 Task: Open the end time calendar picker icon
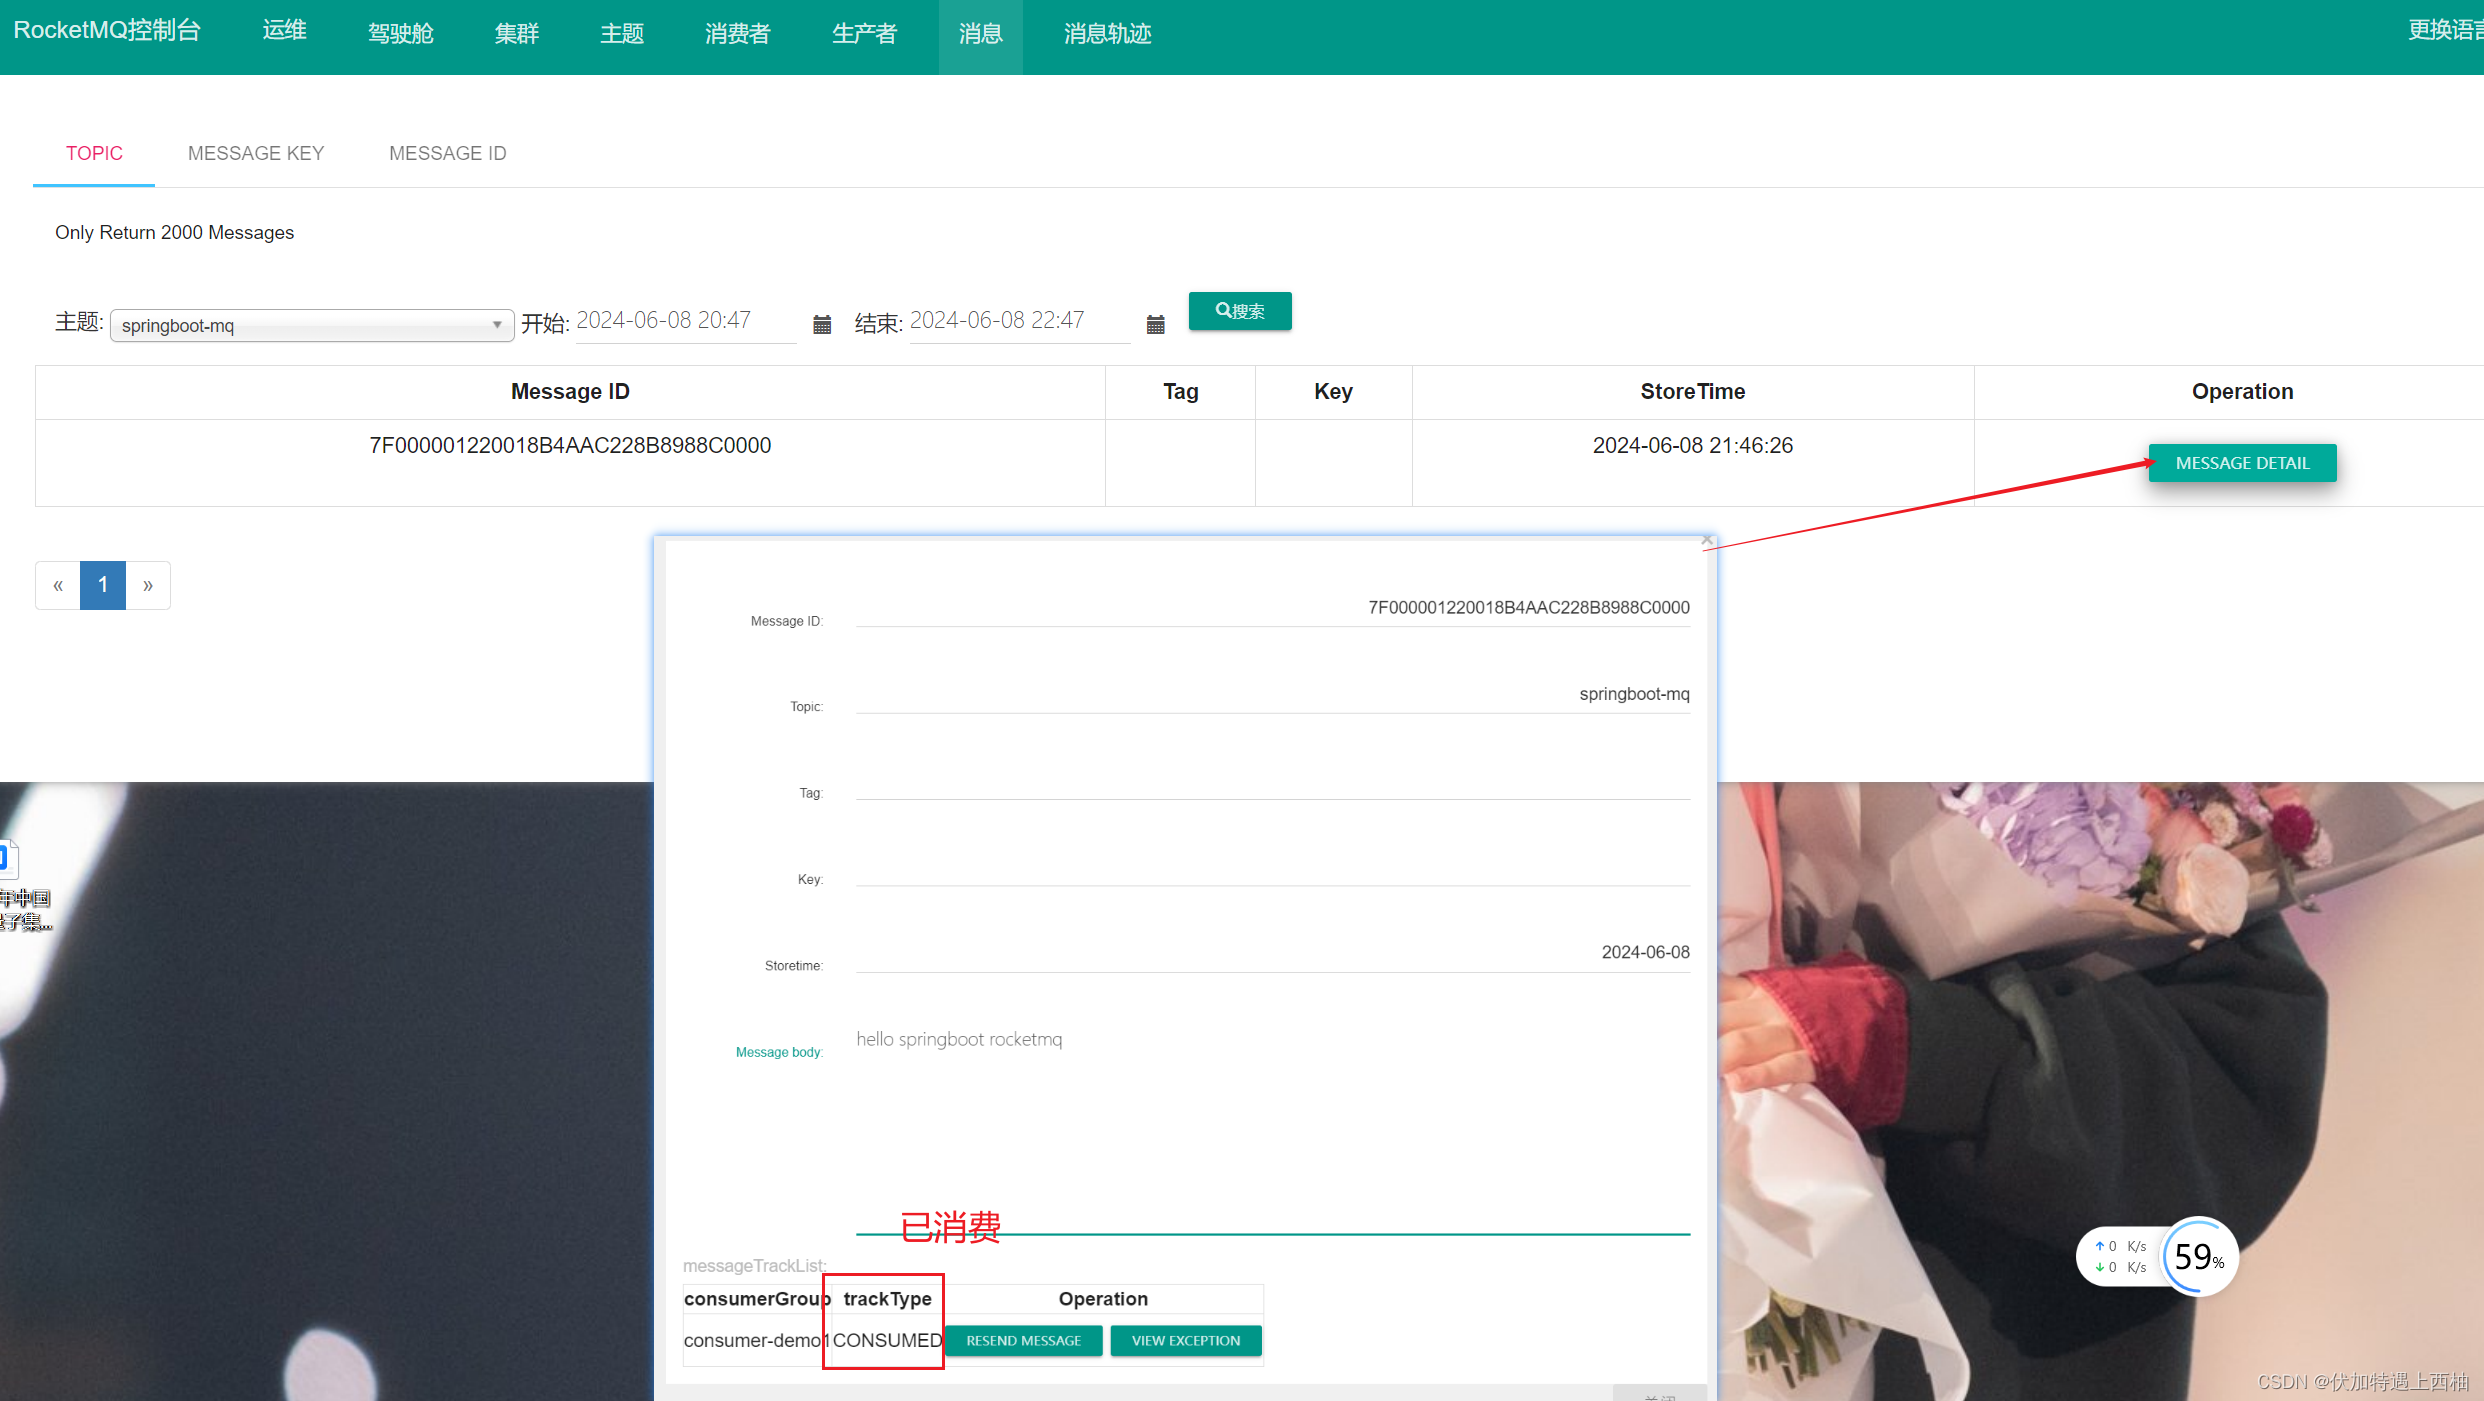1155,324
